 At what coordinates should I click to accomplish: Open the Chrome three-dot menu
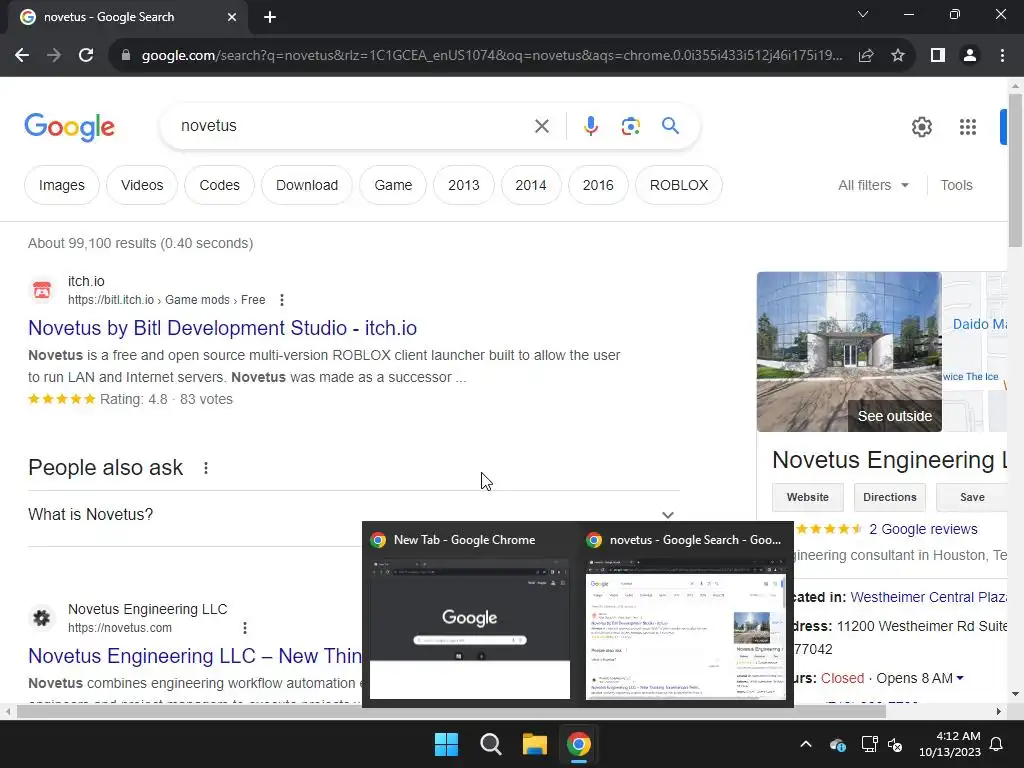point(1002,56)
